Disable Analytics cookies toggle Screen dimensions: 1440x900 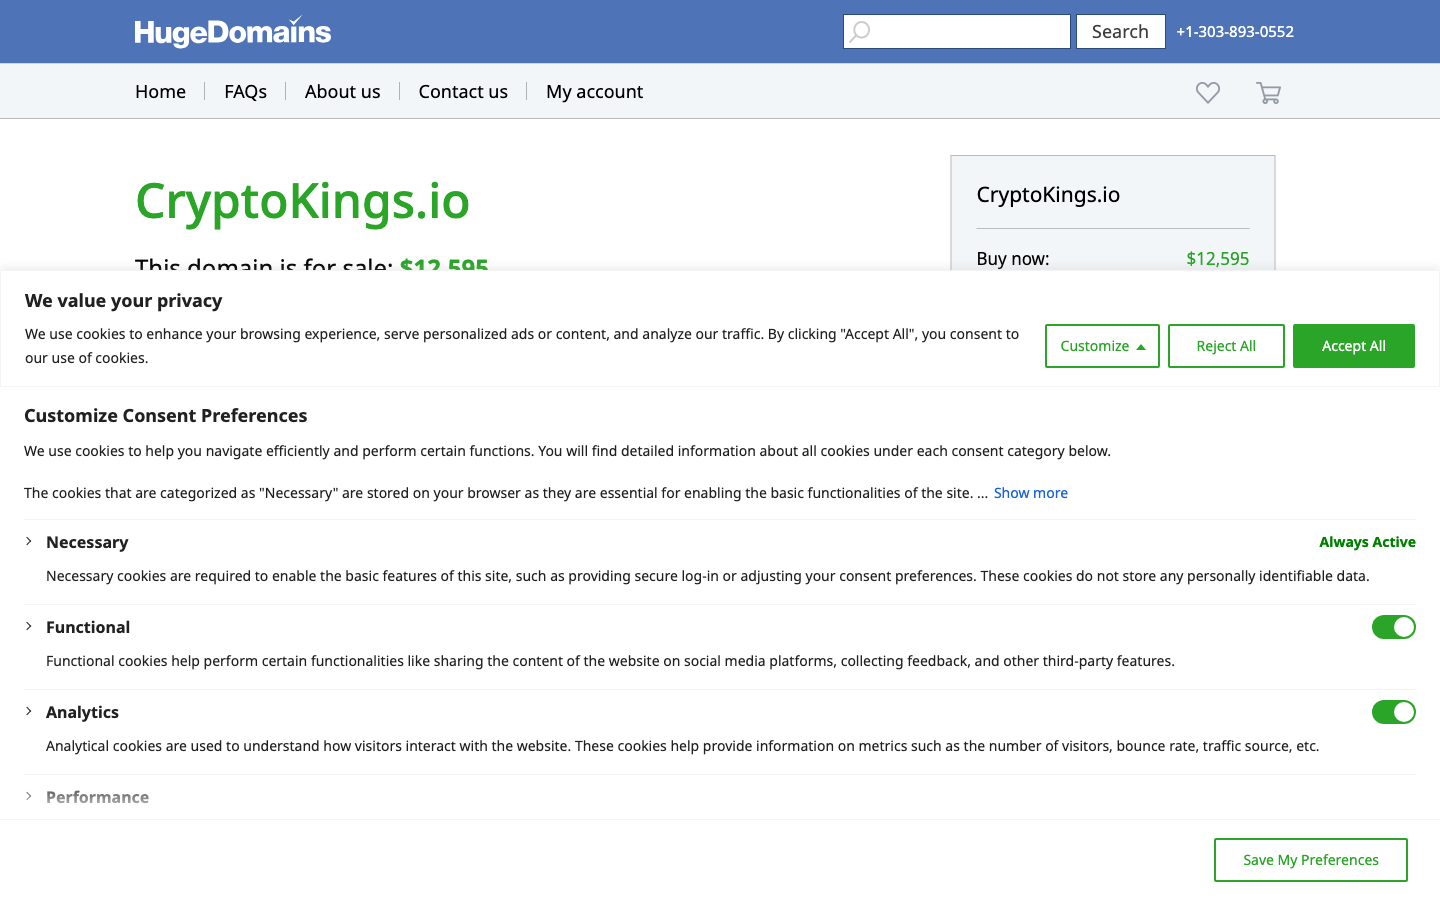[1394, 712]
